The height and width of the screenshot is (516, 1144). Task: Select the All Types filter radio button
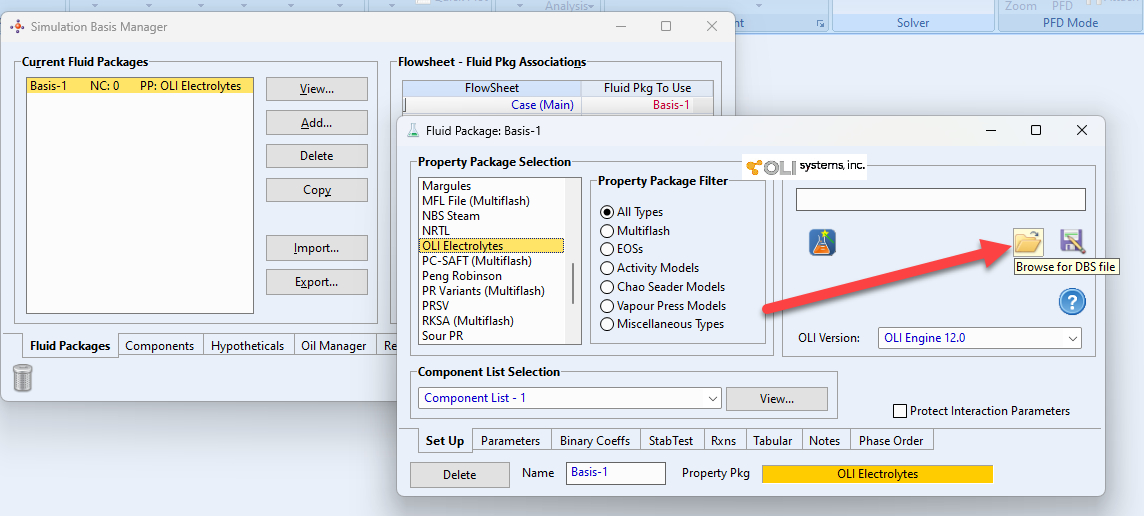[606, 212]
